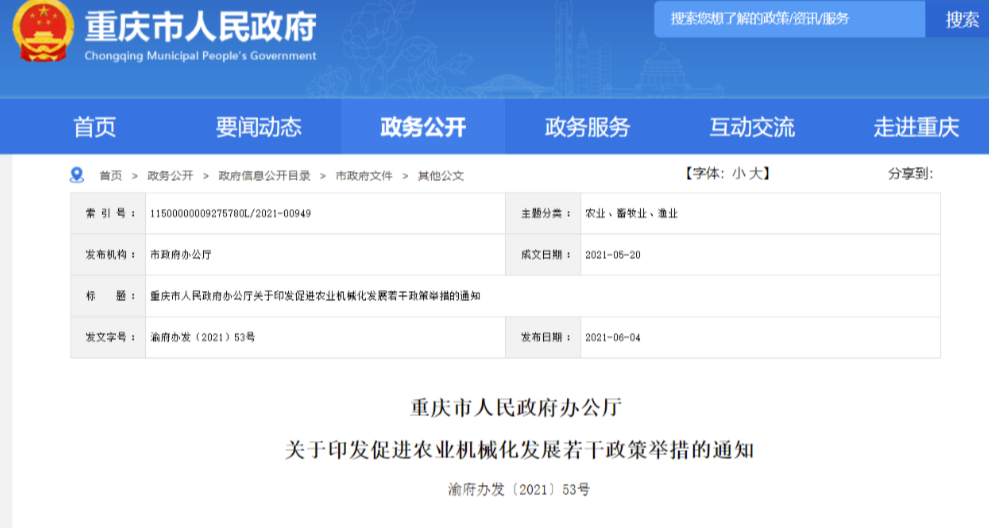Select the 政务公开 navigation tab
This screenshot has width=989, height=528.
click(423, 127)
